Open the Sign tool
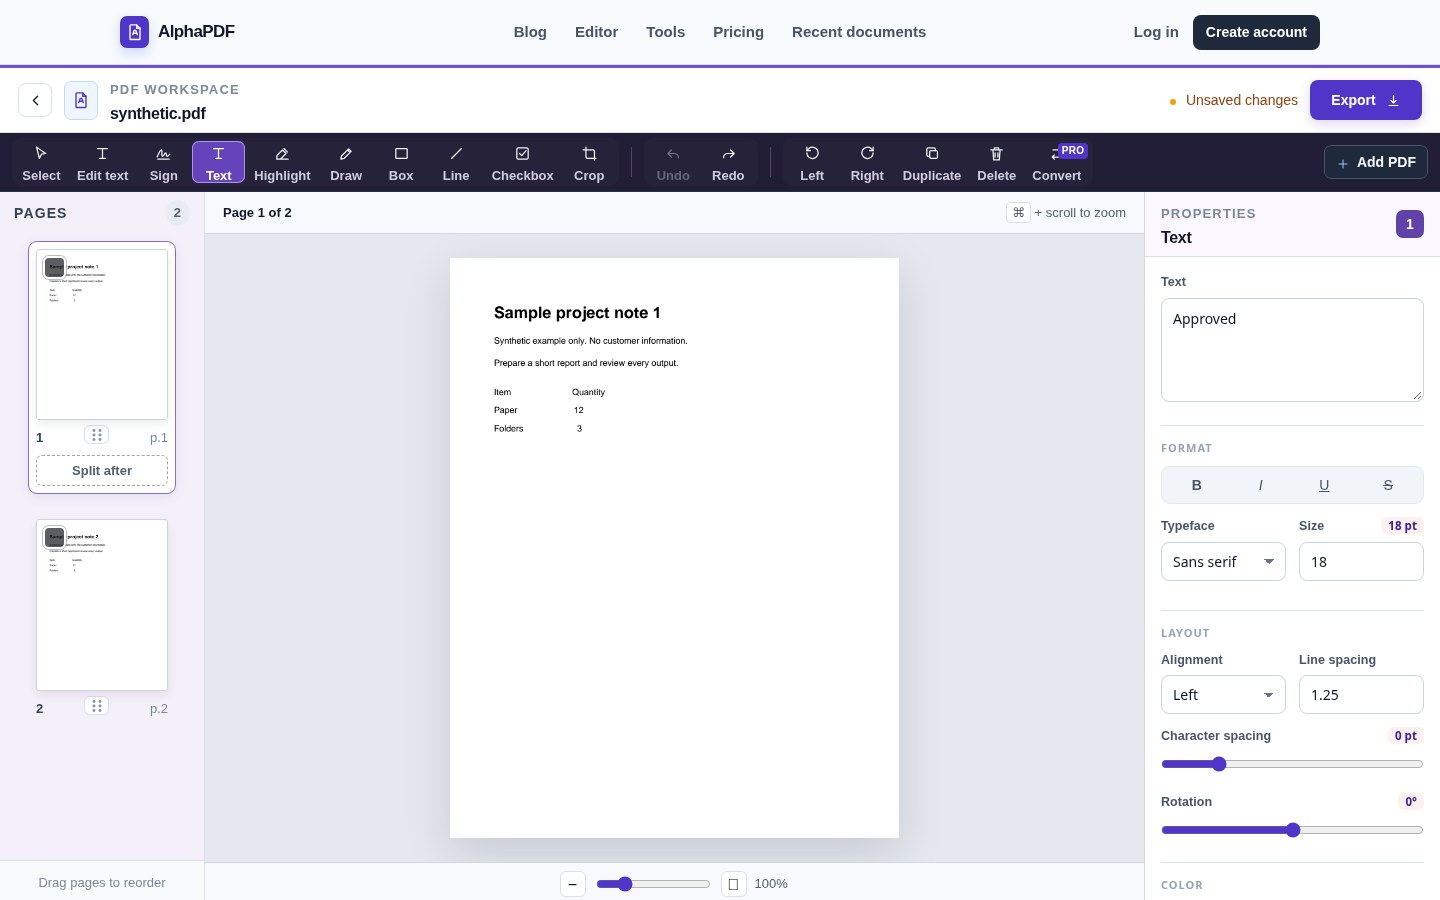The width and height of the screenshot is (1440, 900). 164,162
